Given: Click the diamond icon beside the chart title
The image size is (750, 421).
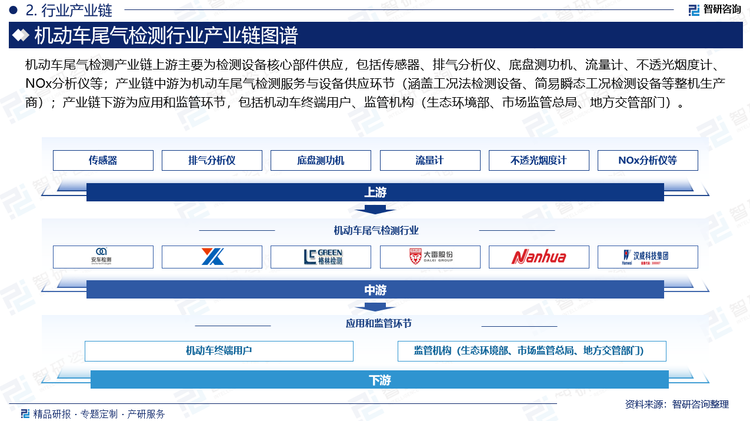Looking at the screenshot, I should 21,35.
